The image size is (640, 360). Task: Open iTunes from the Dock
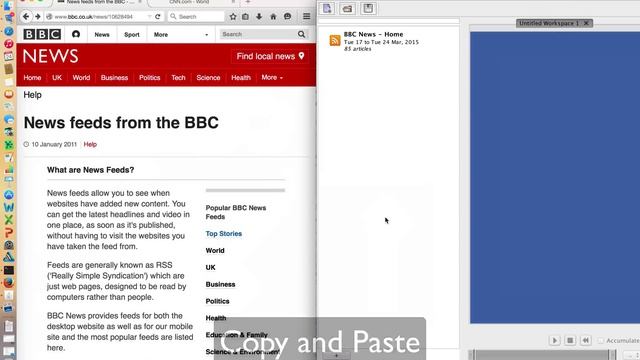9,44
